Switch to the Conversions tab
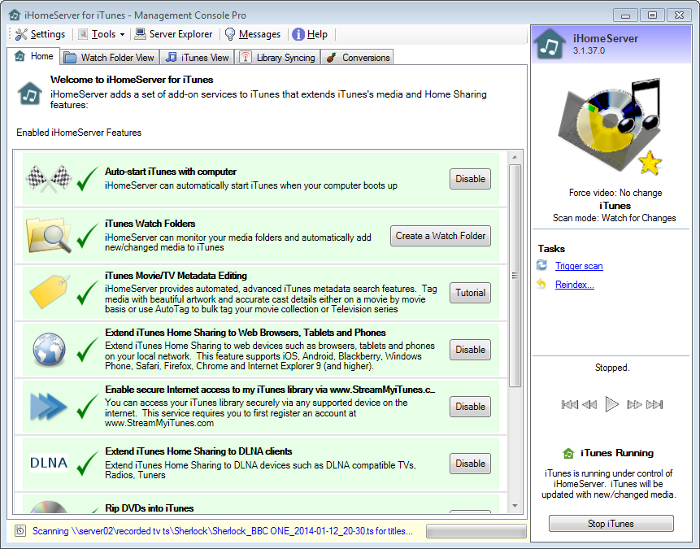This screenshot has width=700, height=549. pos(358,58)
